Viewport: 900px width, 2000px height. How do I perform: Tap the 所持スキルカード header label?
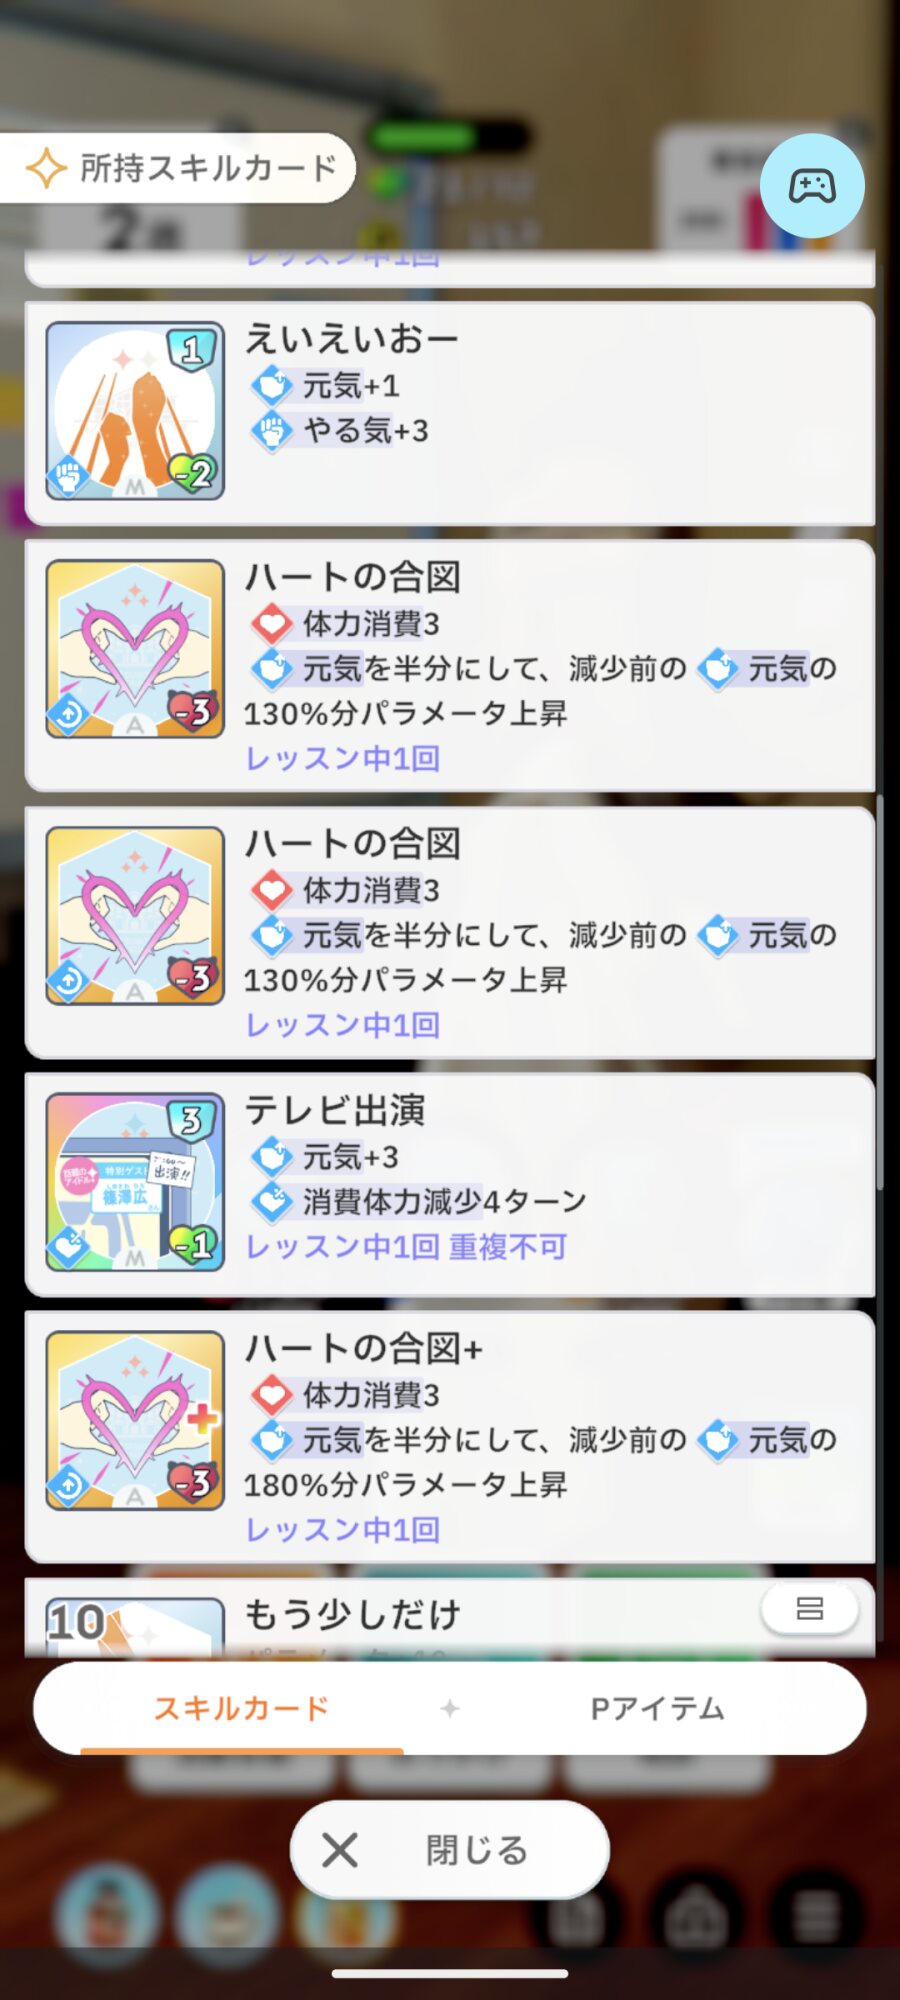(x=208, y=168)
